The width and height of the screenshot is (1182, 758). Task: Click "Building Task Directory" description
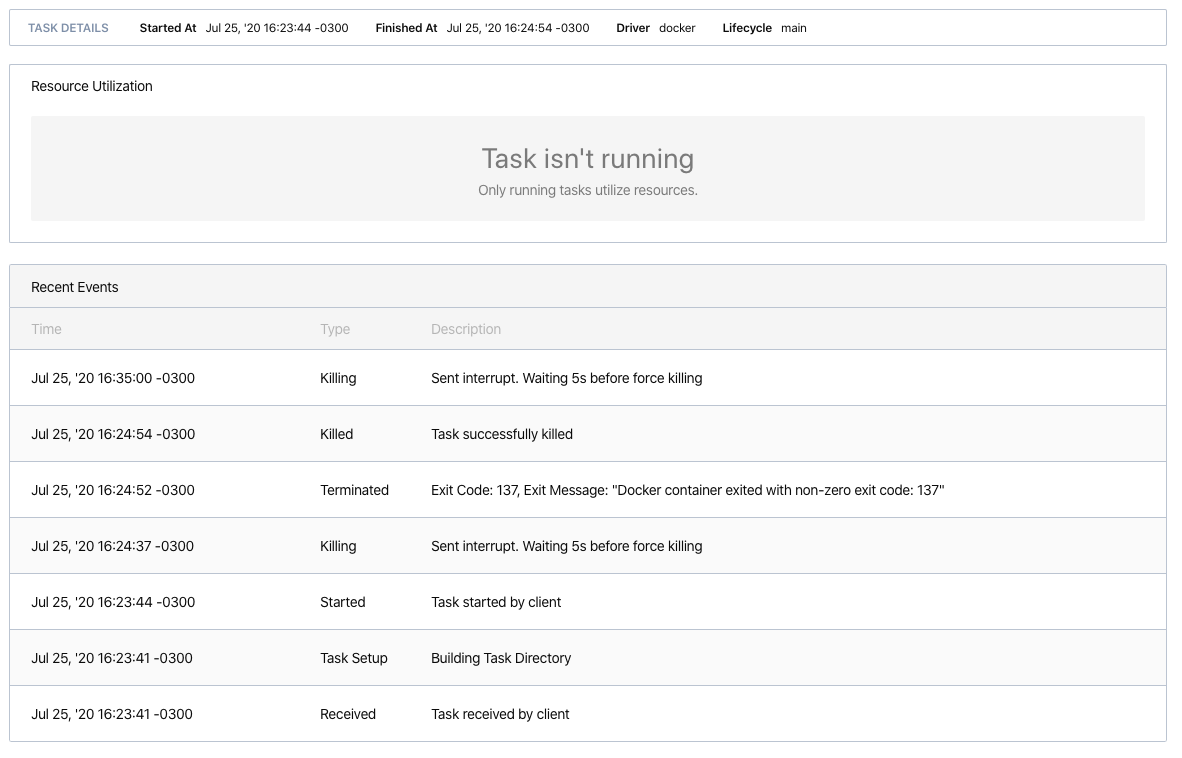pos(501,659)
